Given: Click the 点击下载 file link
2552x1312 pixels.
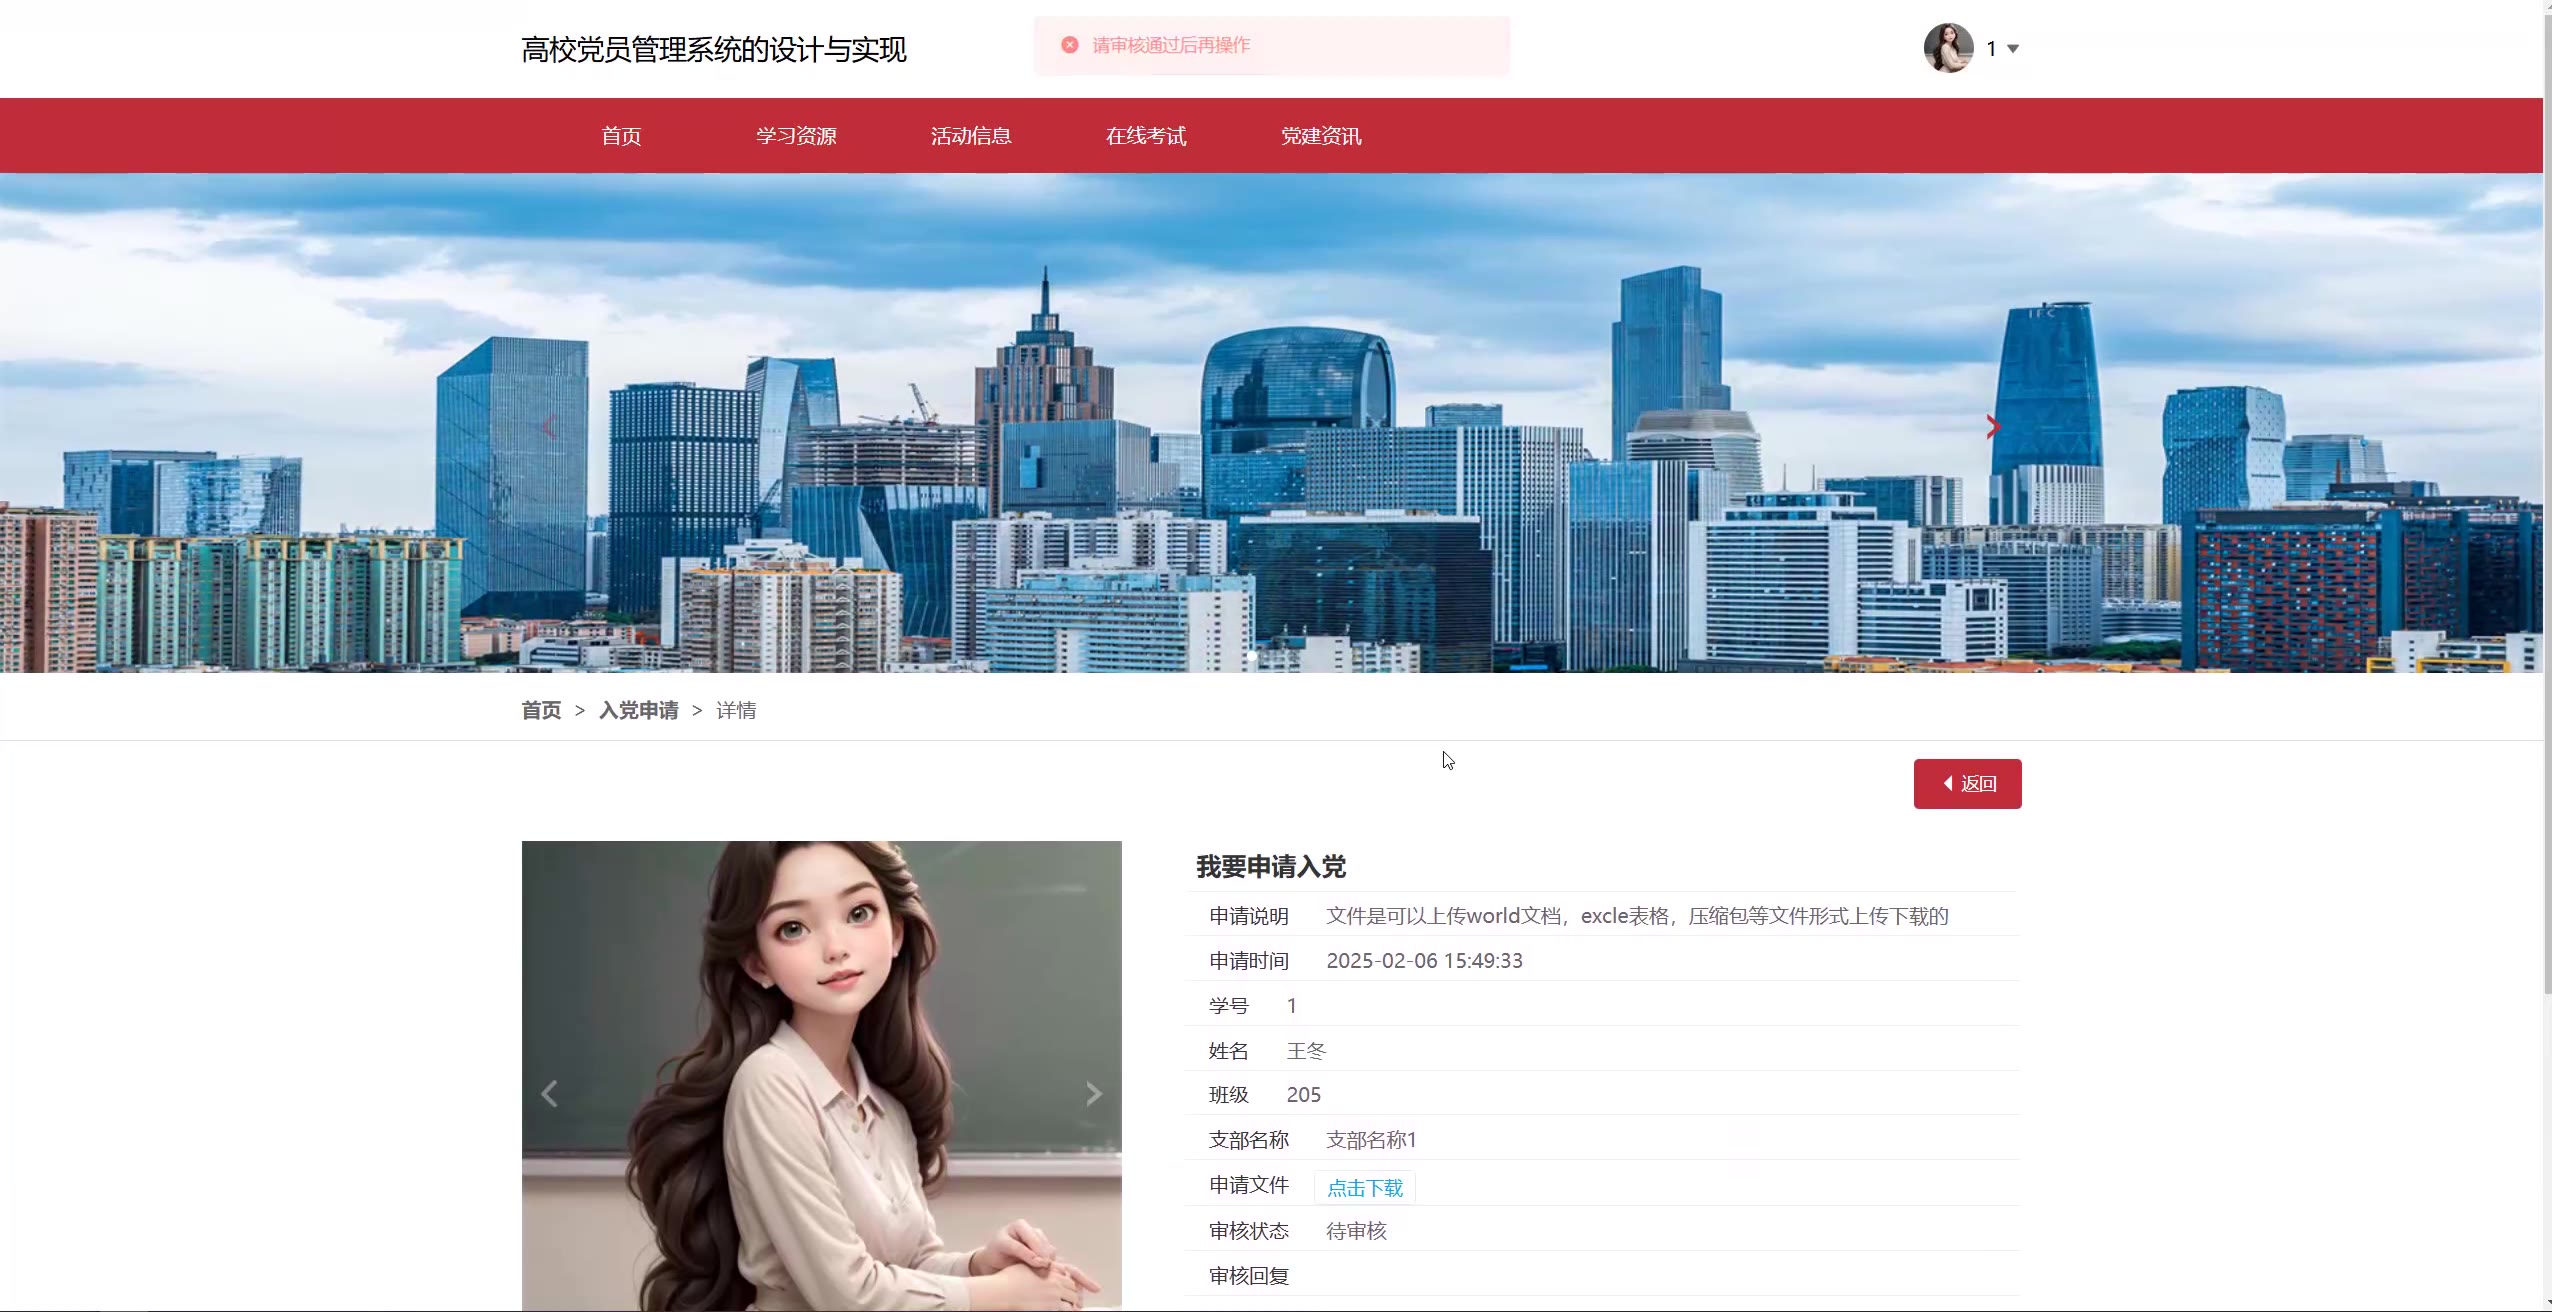Looking at the screenshot, I should [1364, 1188].
